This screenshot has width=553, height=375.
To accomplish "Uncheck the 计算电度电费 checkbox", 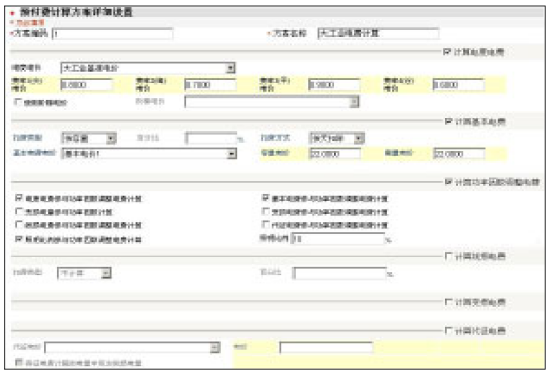I will [x=447, y=52].
